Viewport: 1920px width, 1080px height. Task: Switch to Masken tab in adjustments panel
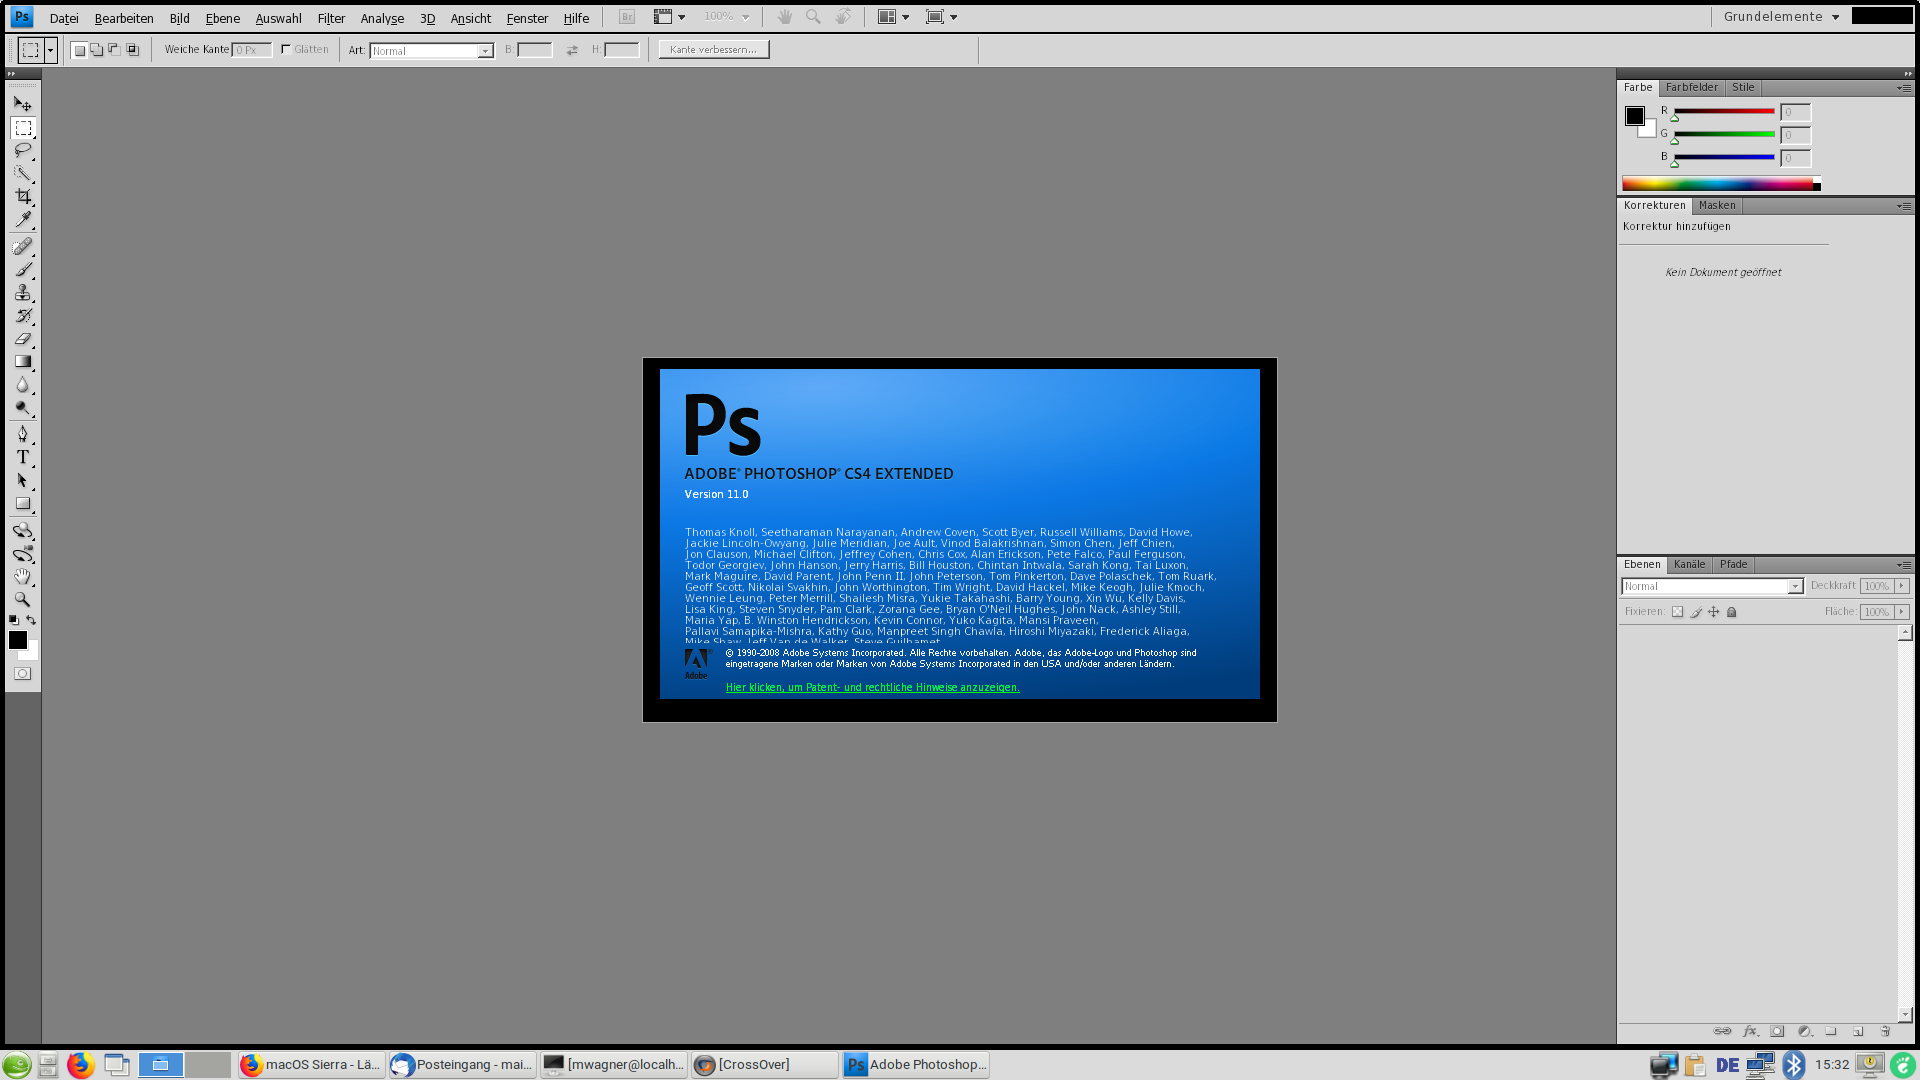coord(1716,204)
